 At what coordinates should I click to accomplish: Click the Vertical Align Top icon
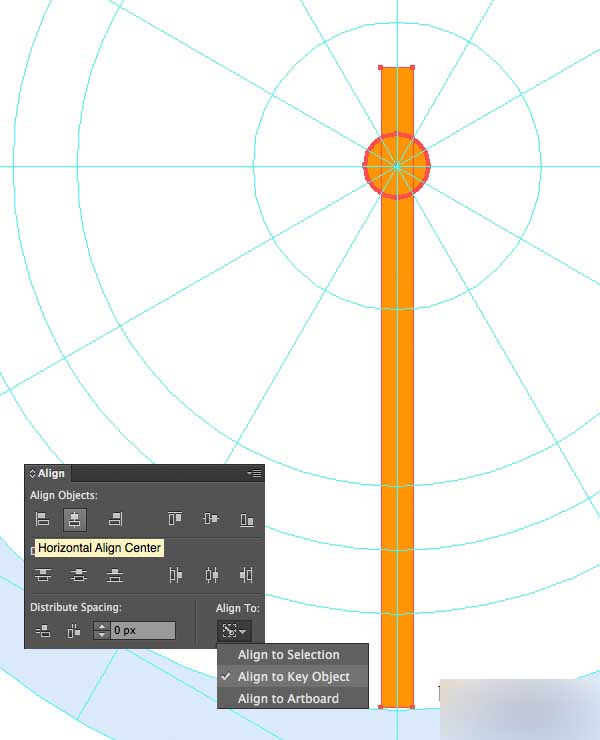[x=175, y=519]
